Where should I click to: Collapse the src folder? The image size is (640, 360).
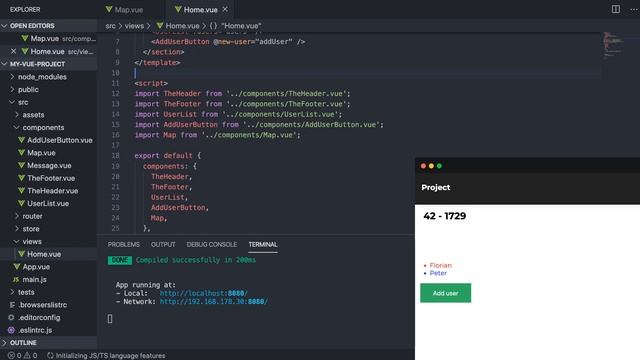(x=12, y=102)
